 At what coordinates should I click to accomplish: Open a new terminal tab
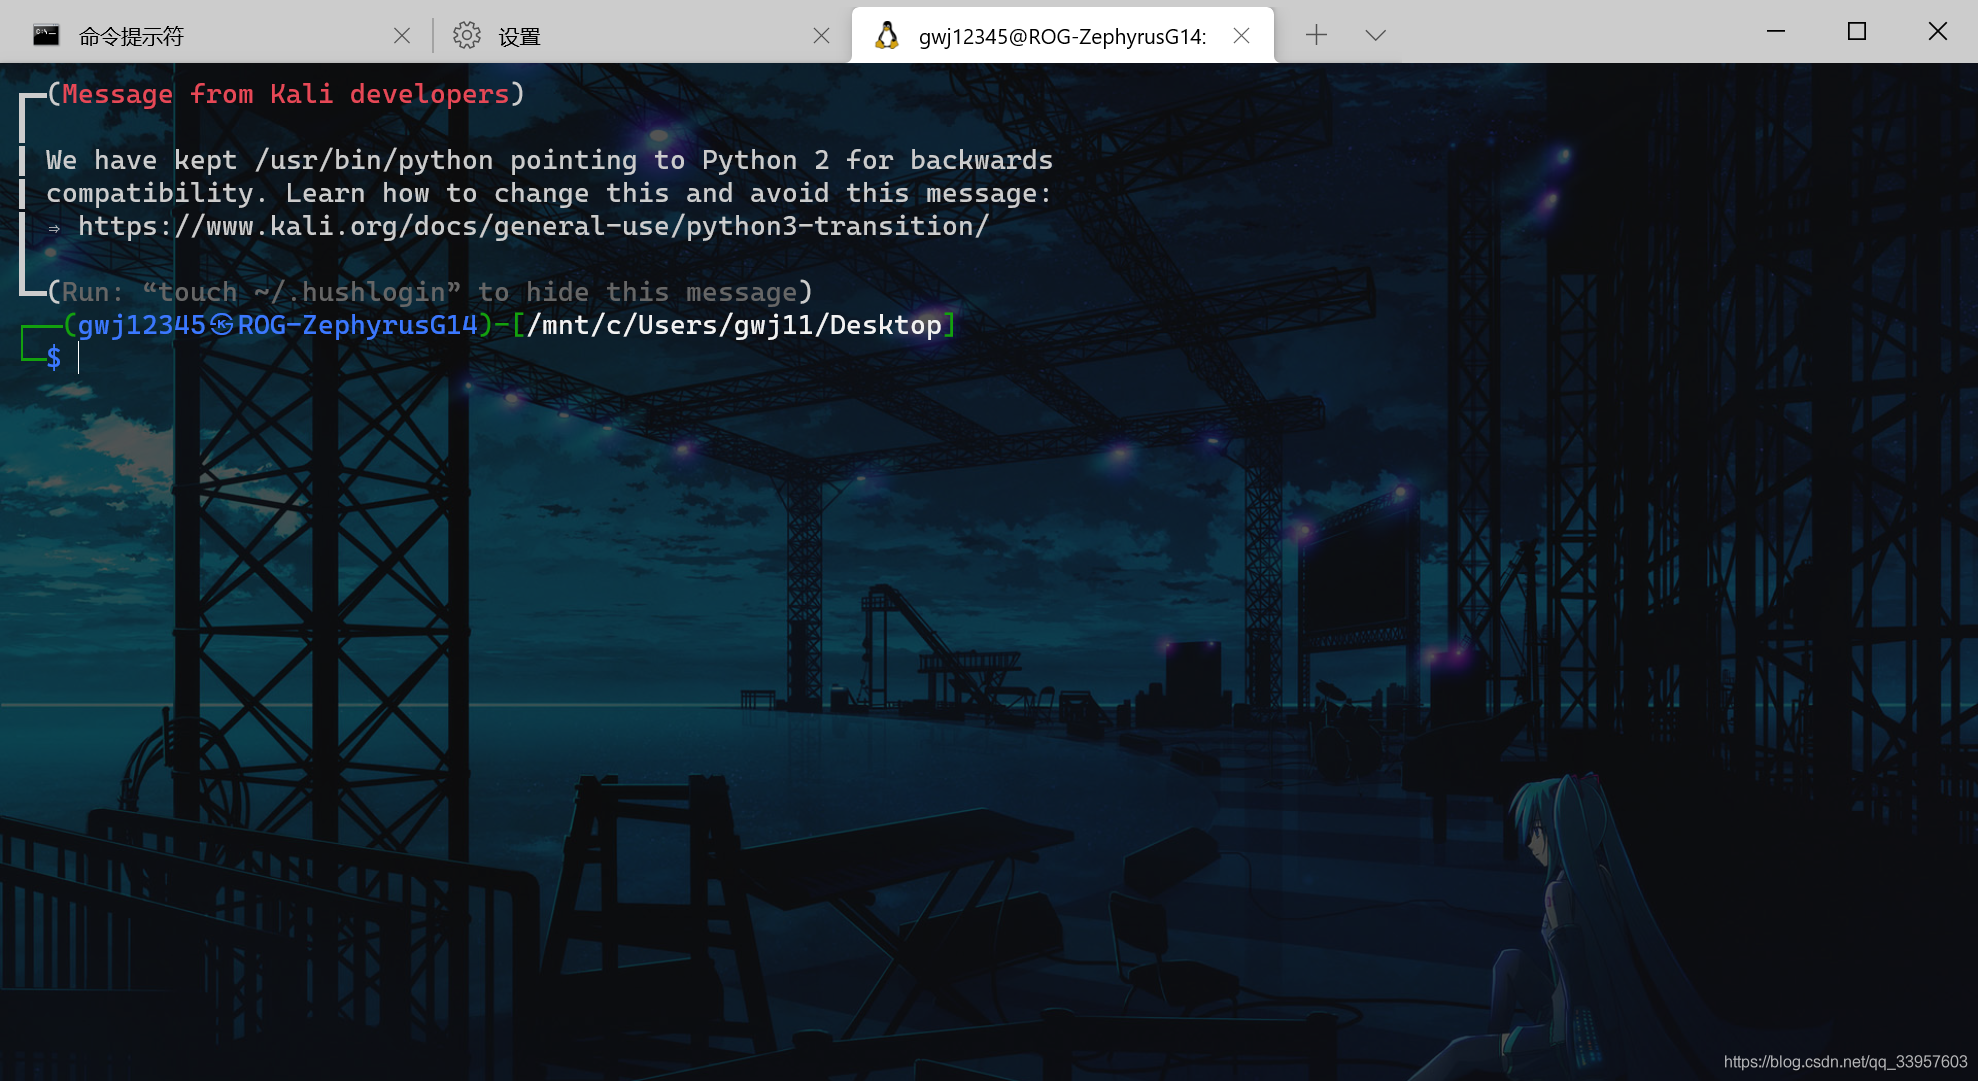[x=1316, y=35]
